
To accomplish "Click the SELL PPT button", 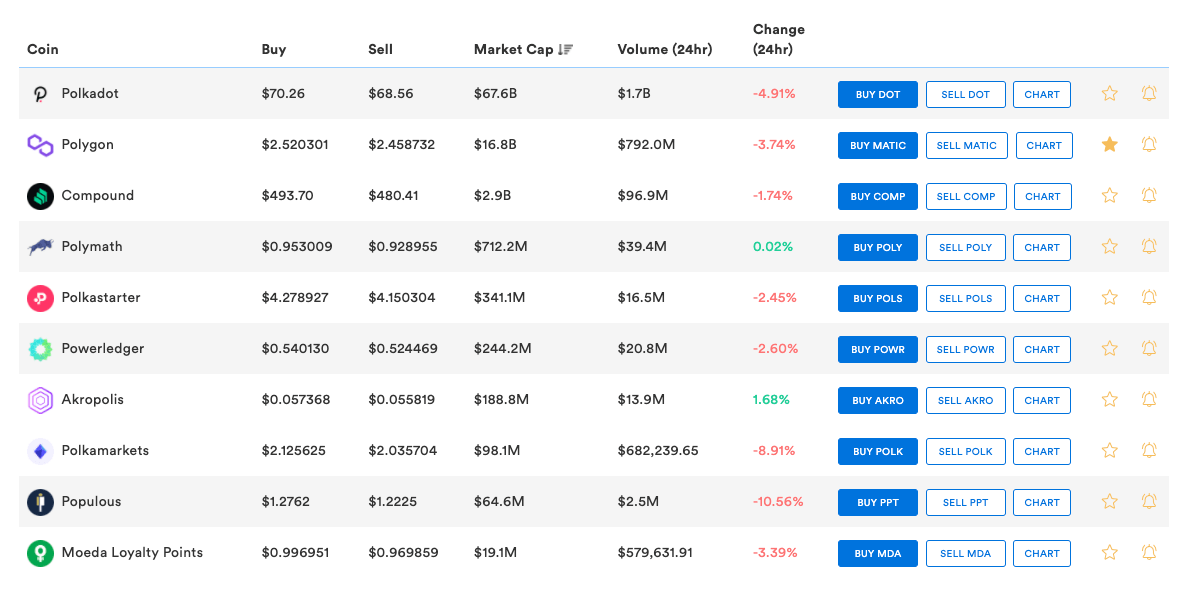I will [x=966, y=503].
